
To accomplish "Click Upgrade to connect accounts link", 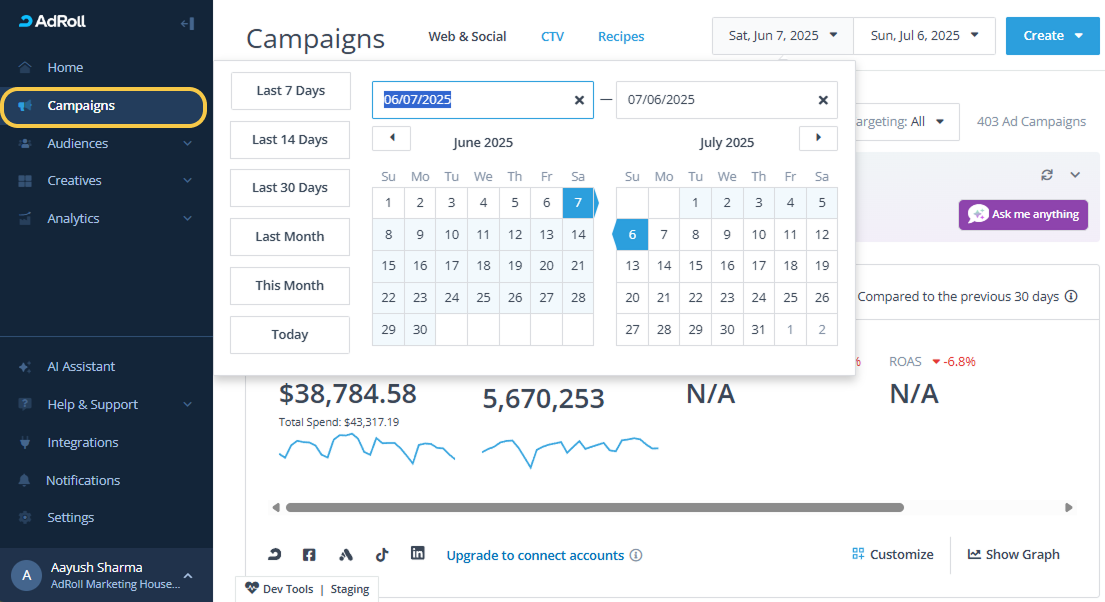I will click(535, 555).
